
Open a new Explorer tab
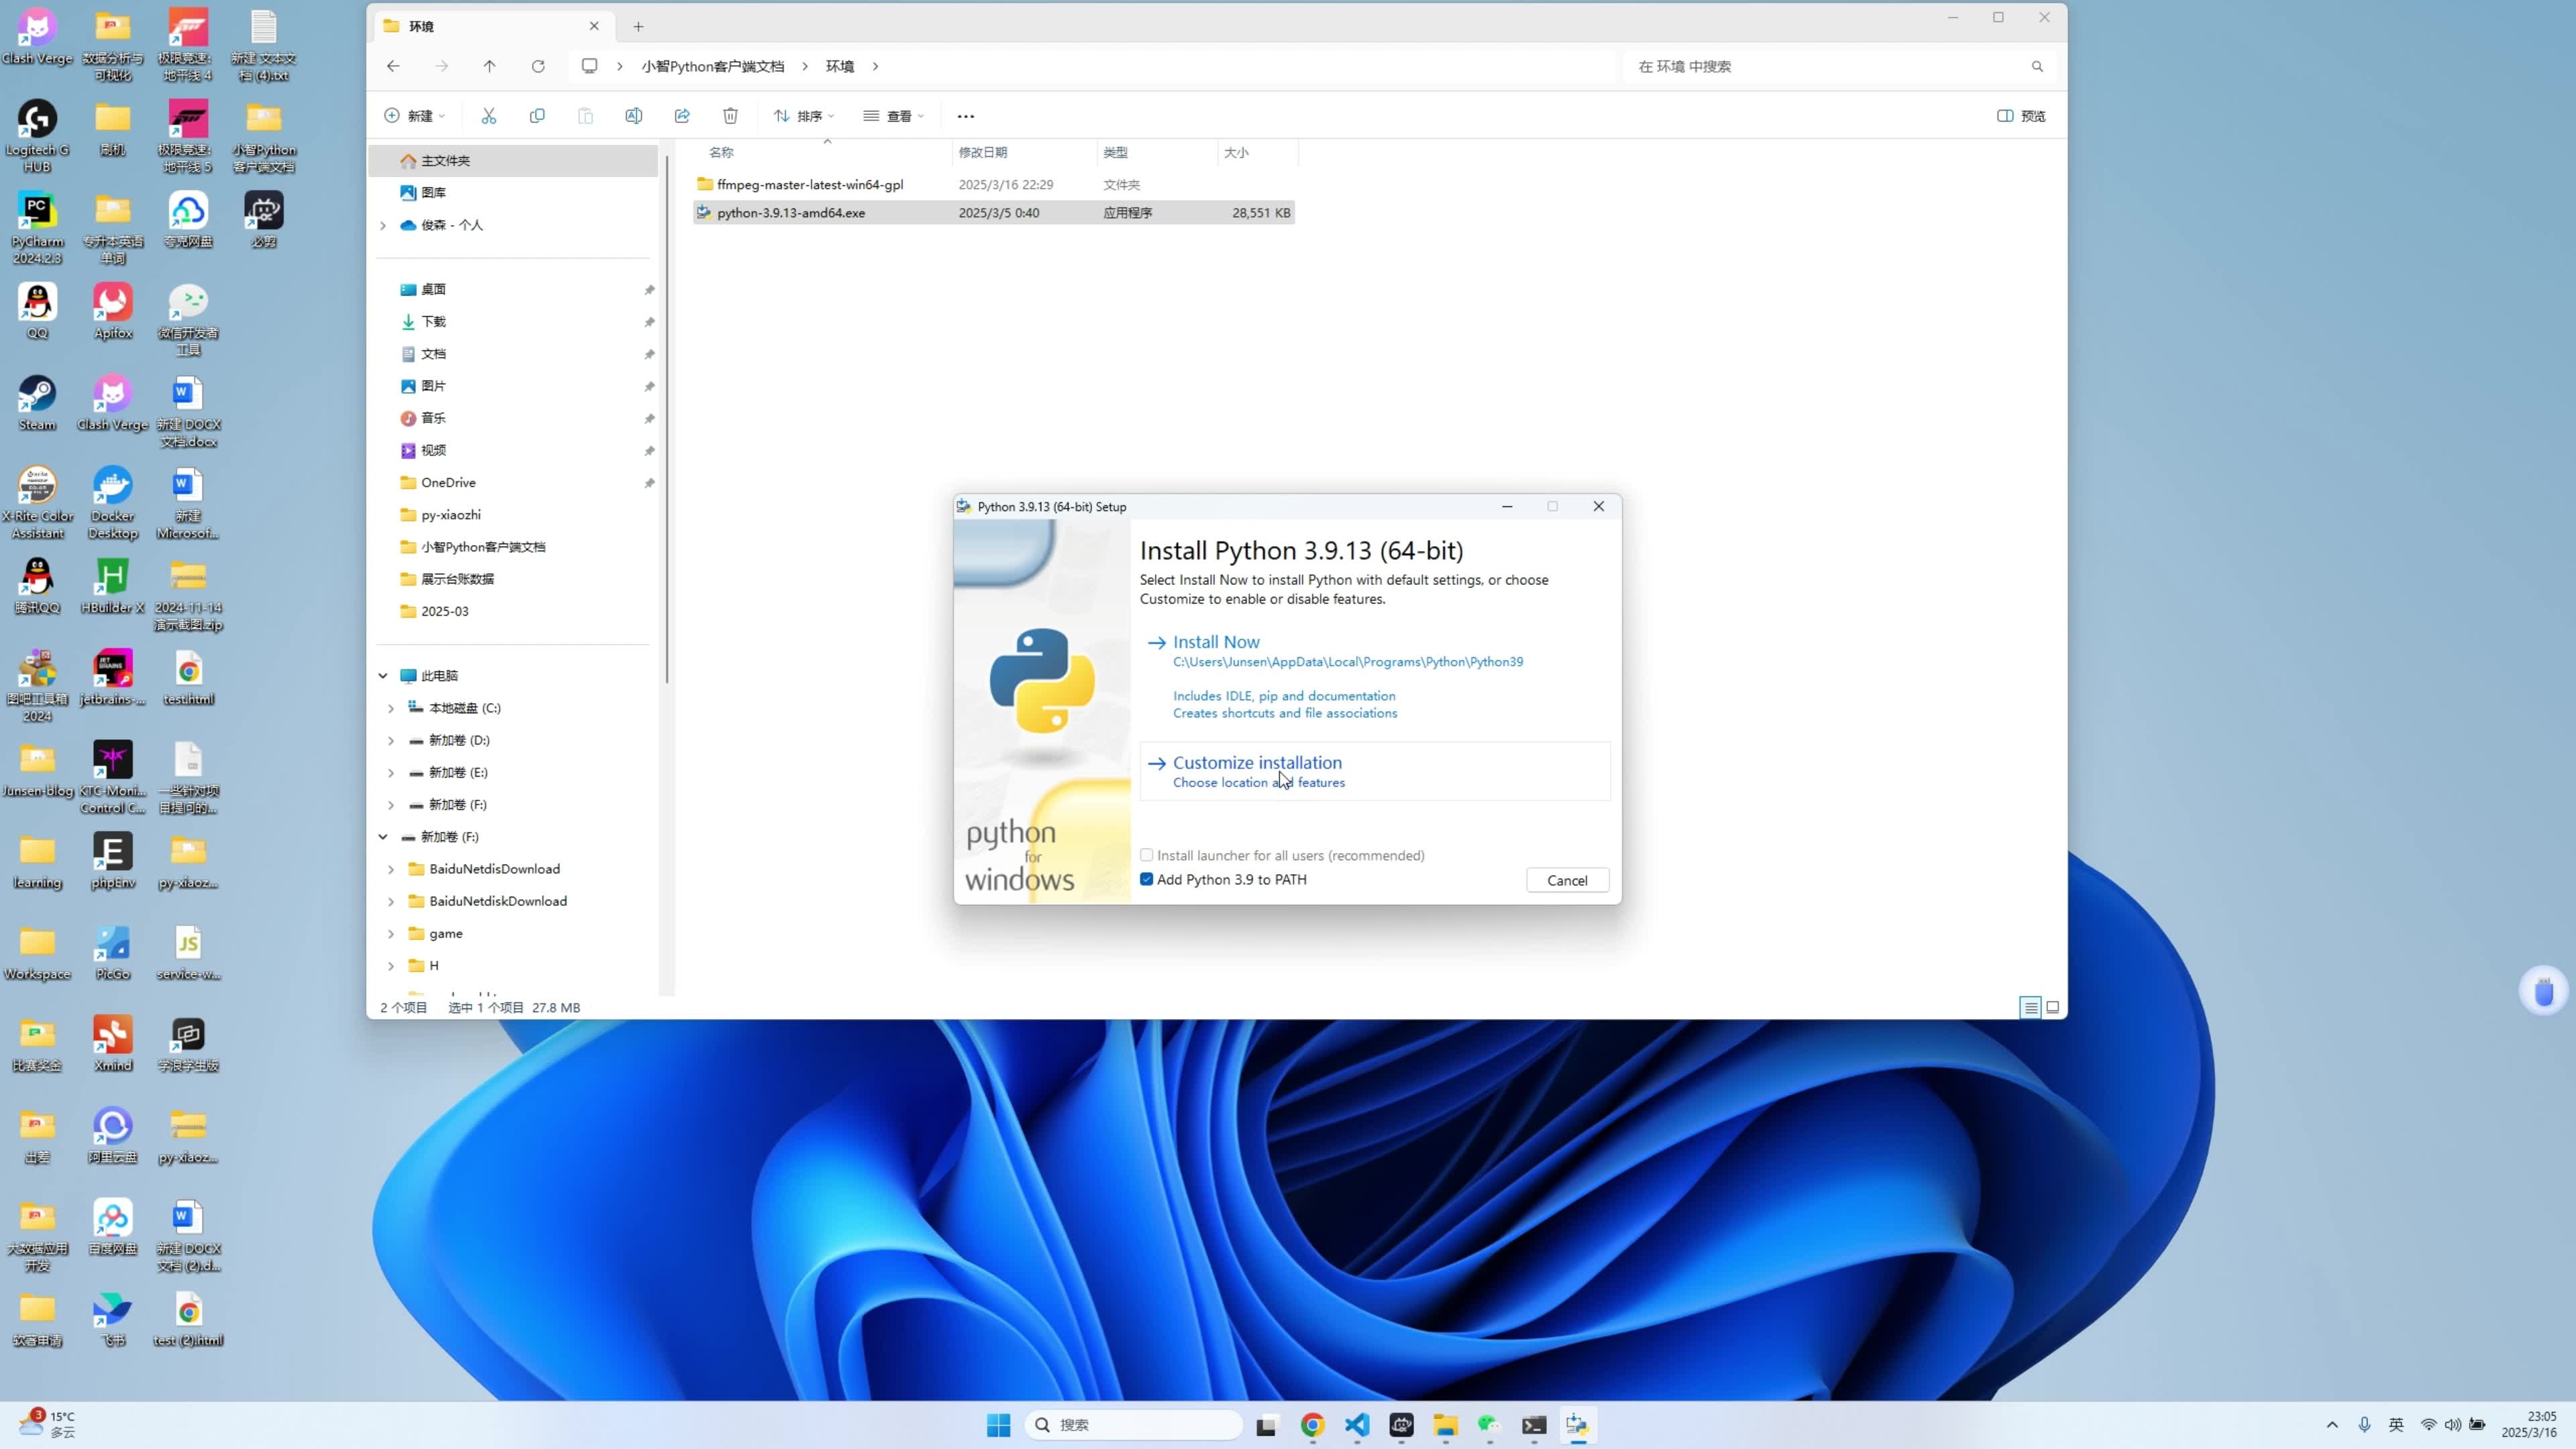pos(638,26)
